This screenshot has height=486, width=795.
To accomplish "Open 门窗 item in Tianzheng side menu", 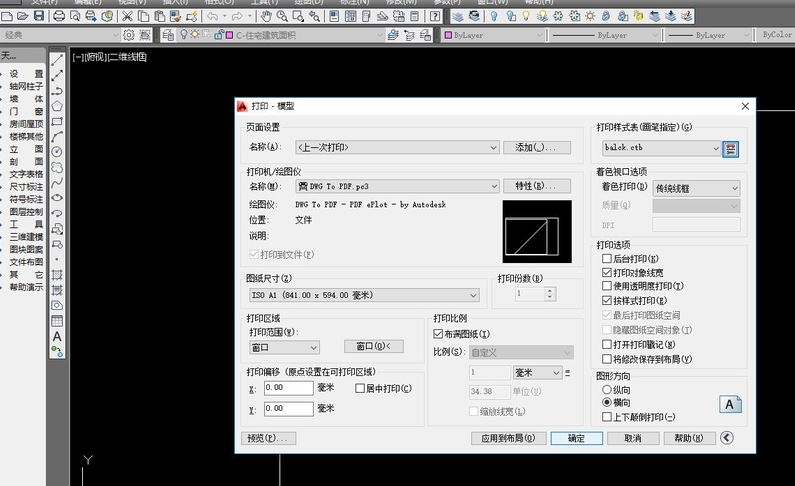I will click(x=26, y=111).
